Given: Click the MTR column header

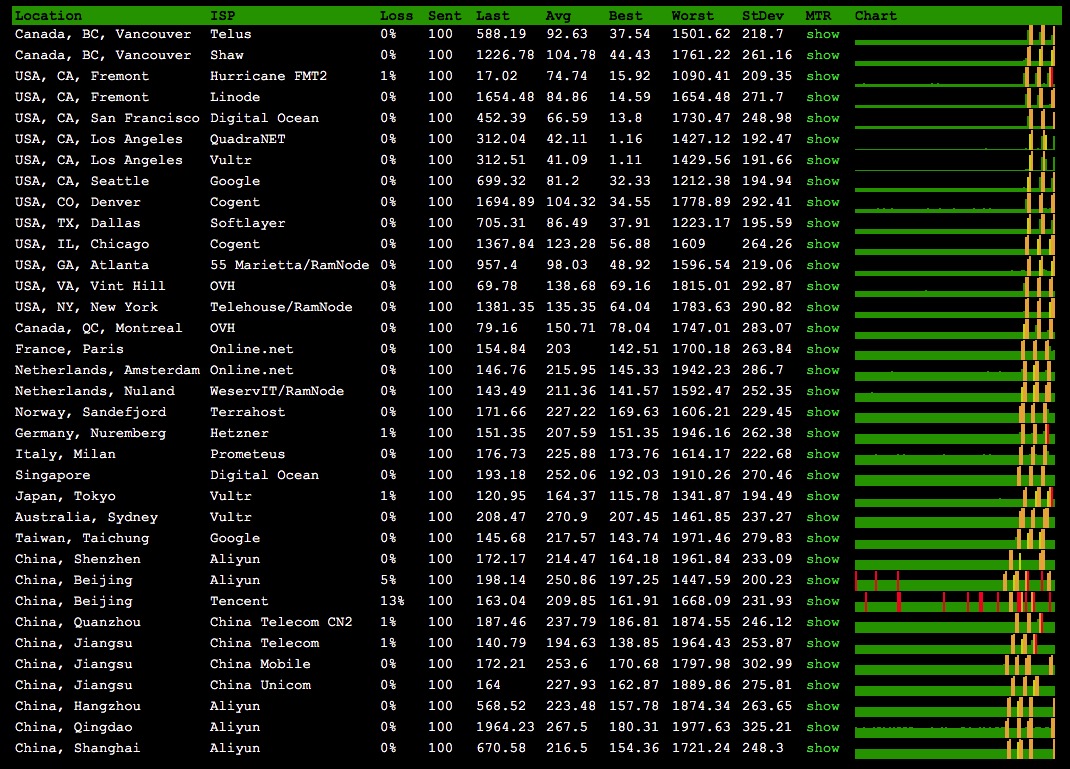Looking at the screenshot, I should (x=818, y=15).
